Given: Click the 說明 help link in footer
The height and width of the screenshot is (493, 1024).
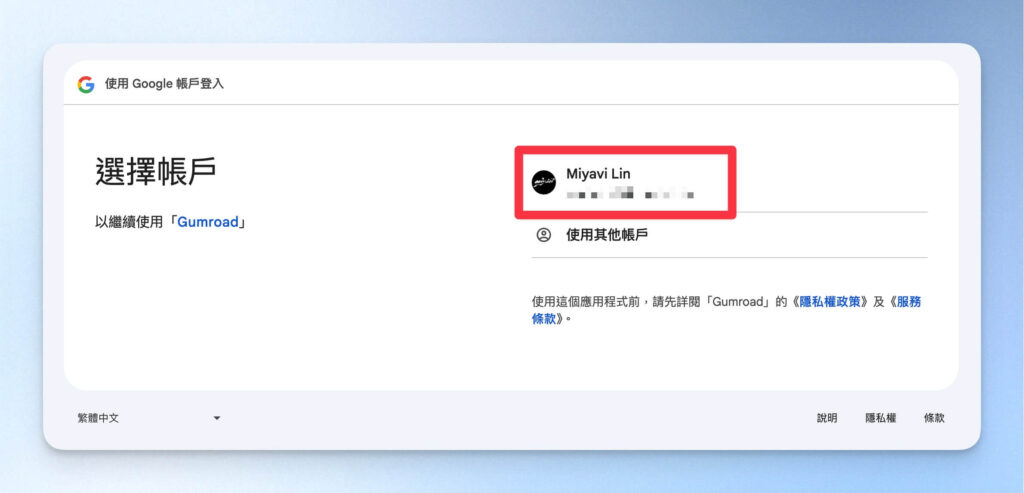Looking at the screenshot, I should click(827, 418).
